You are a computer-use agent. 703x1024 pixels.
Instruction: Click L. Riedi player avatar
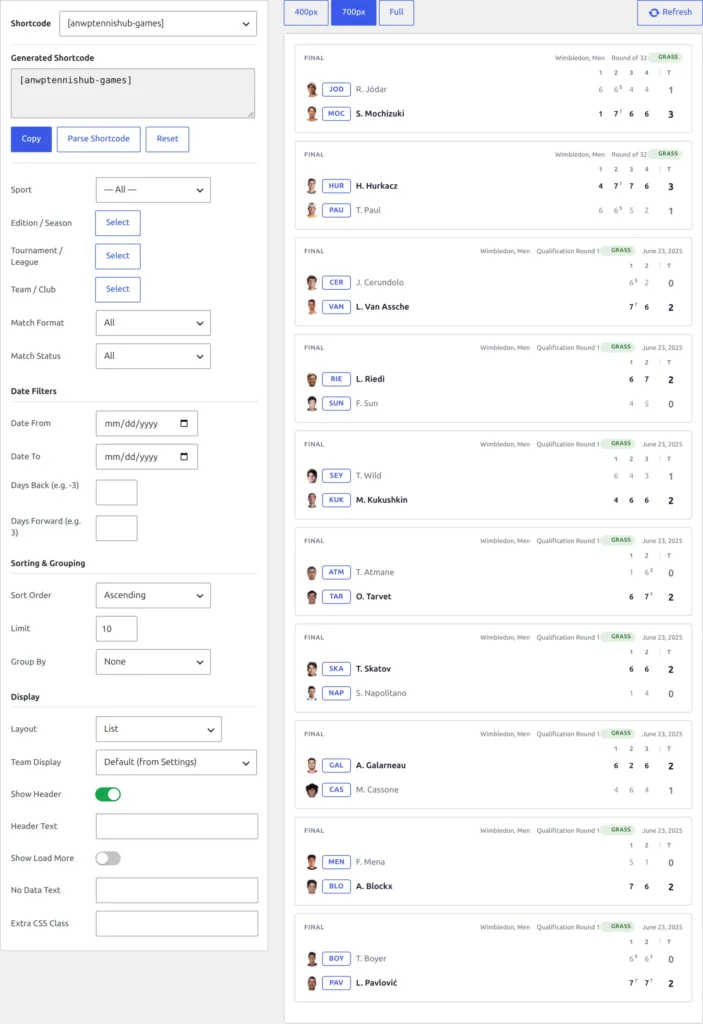point(312,379)
